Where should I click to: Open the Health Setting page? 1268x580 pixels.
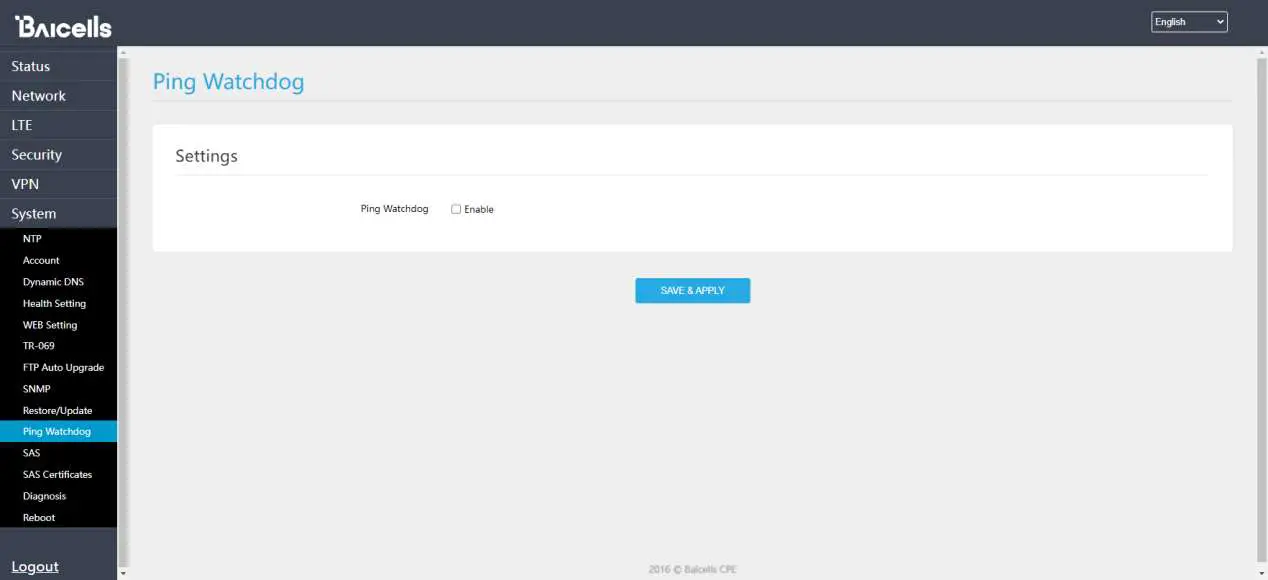(58, 303)
